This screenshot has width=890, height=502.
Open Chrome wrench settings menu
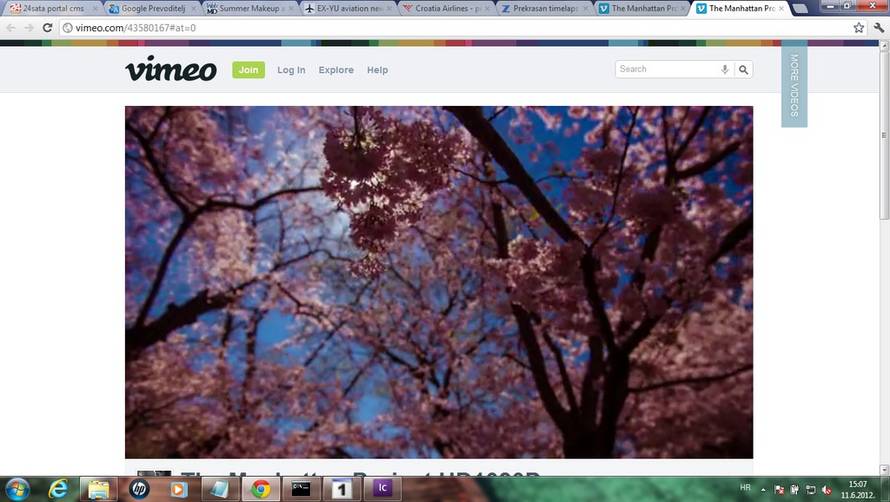[x=879, y=27]
